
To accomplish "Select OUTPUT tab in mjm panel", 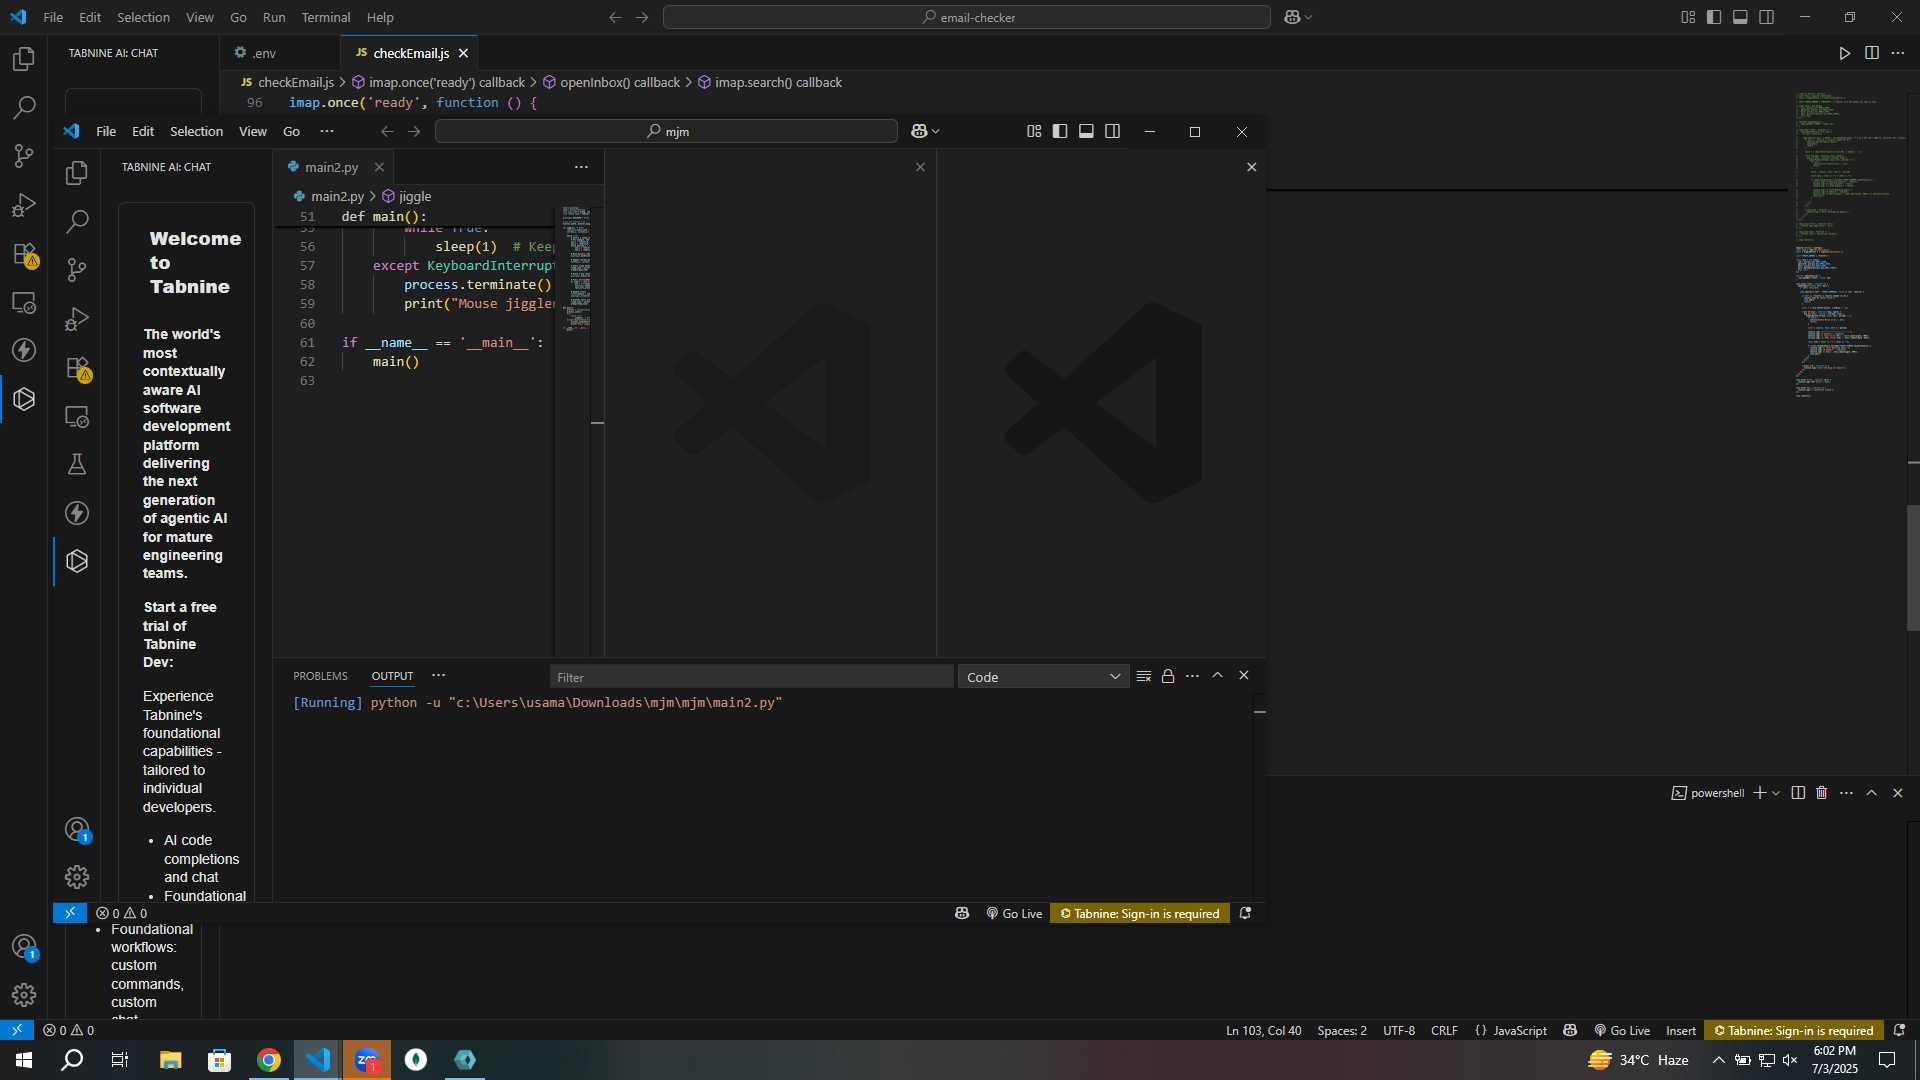I will pos(392,676).
